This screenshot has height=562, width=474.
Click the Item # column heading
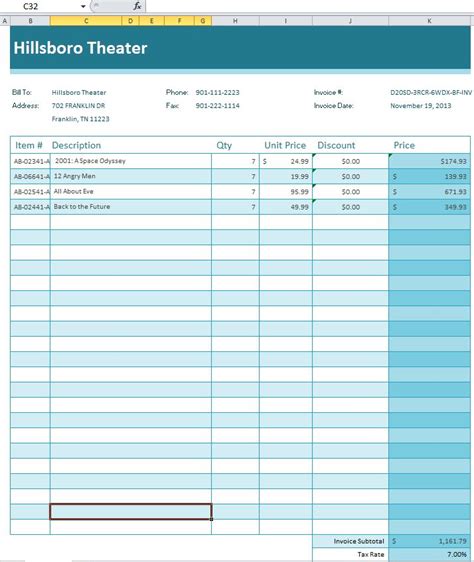click(x=29, y=145)
